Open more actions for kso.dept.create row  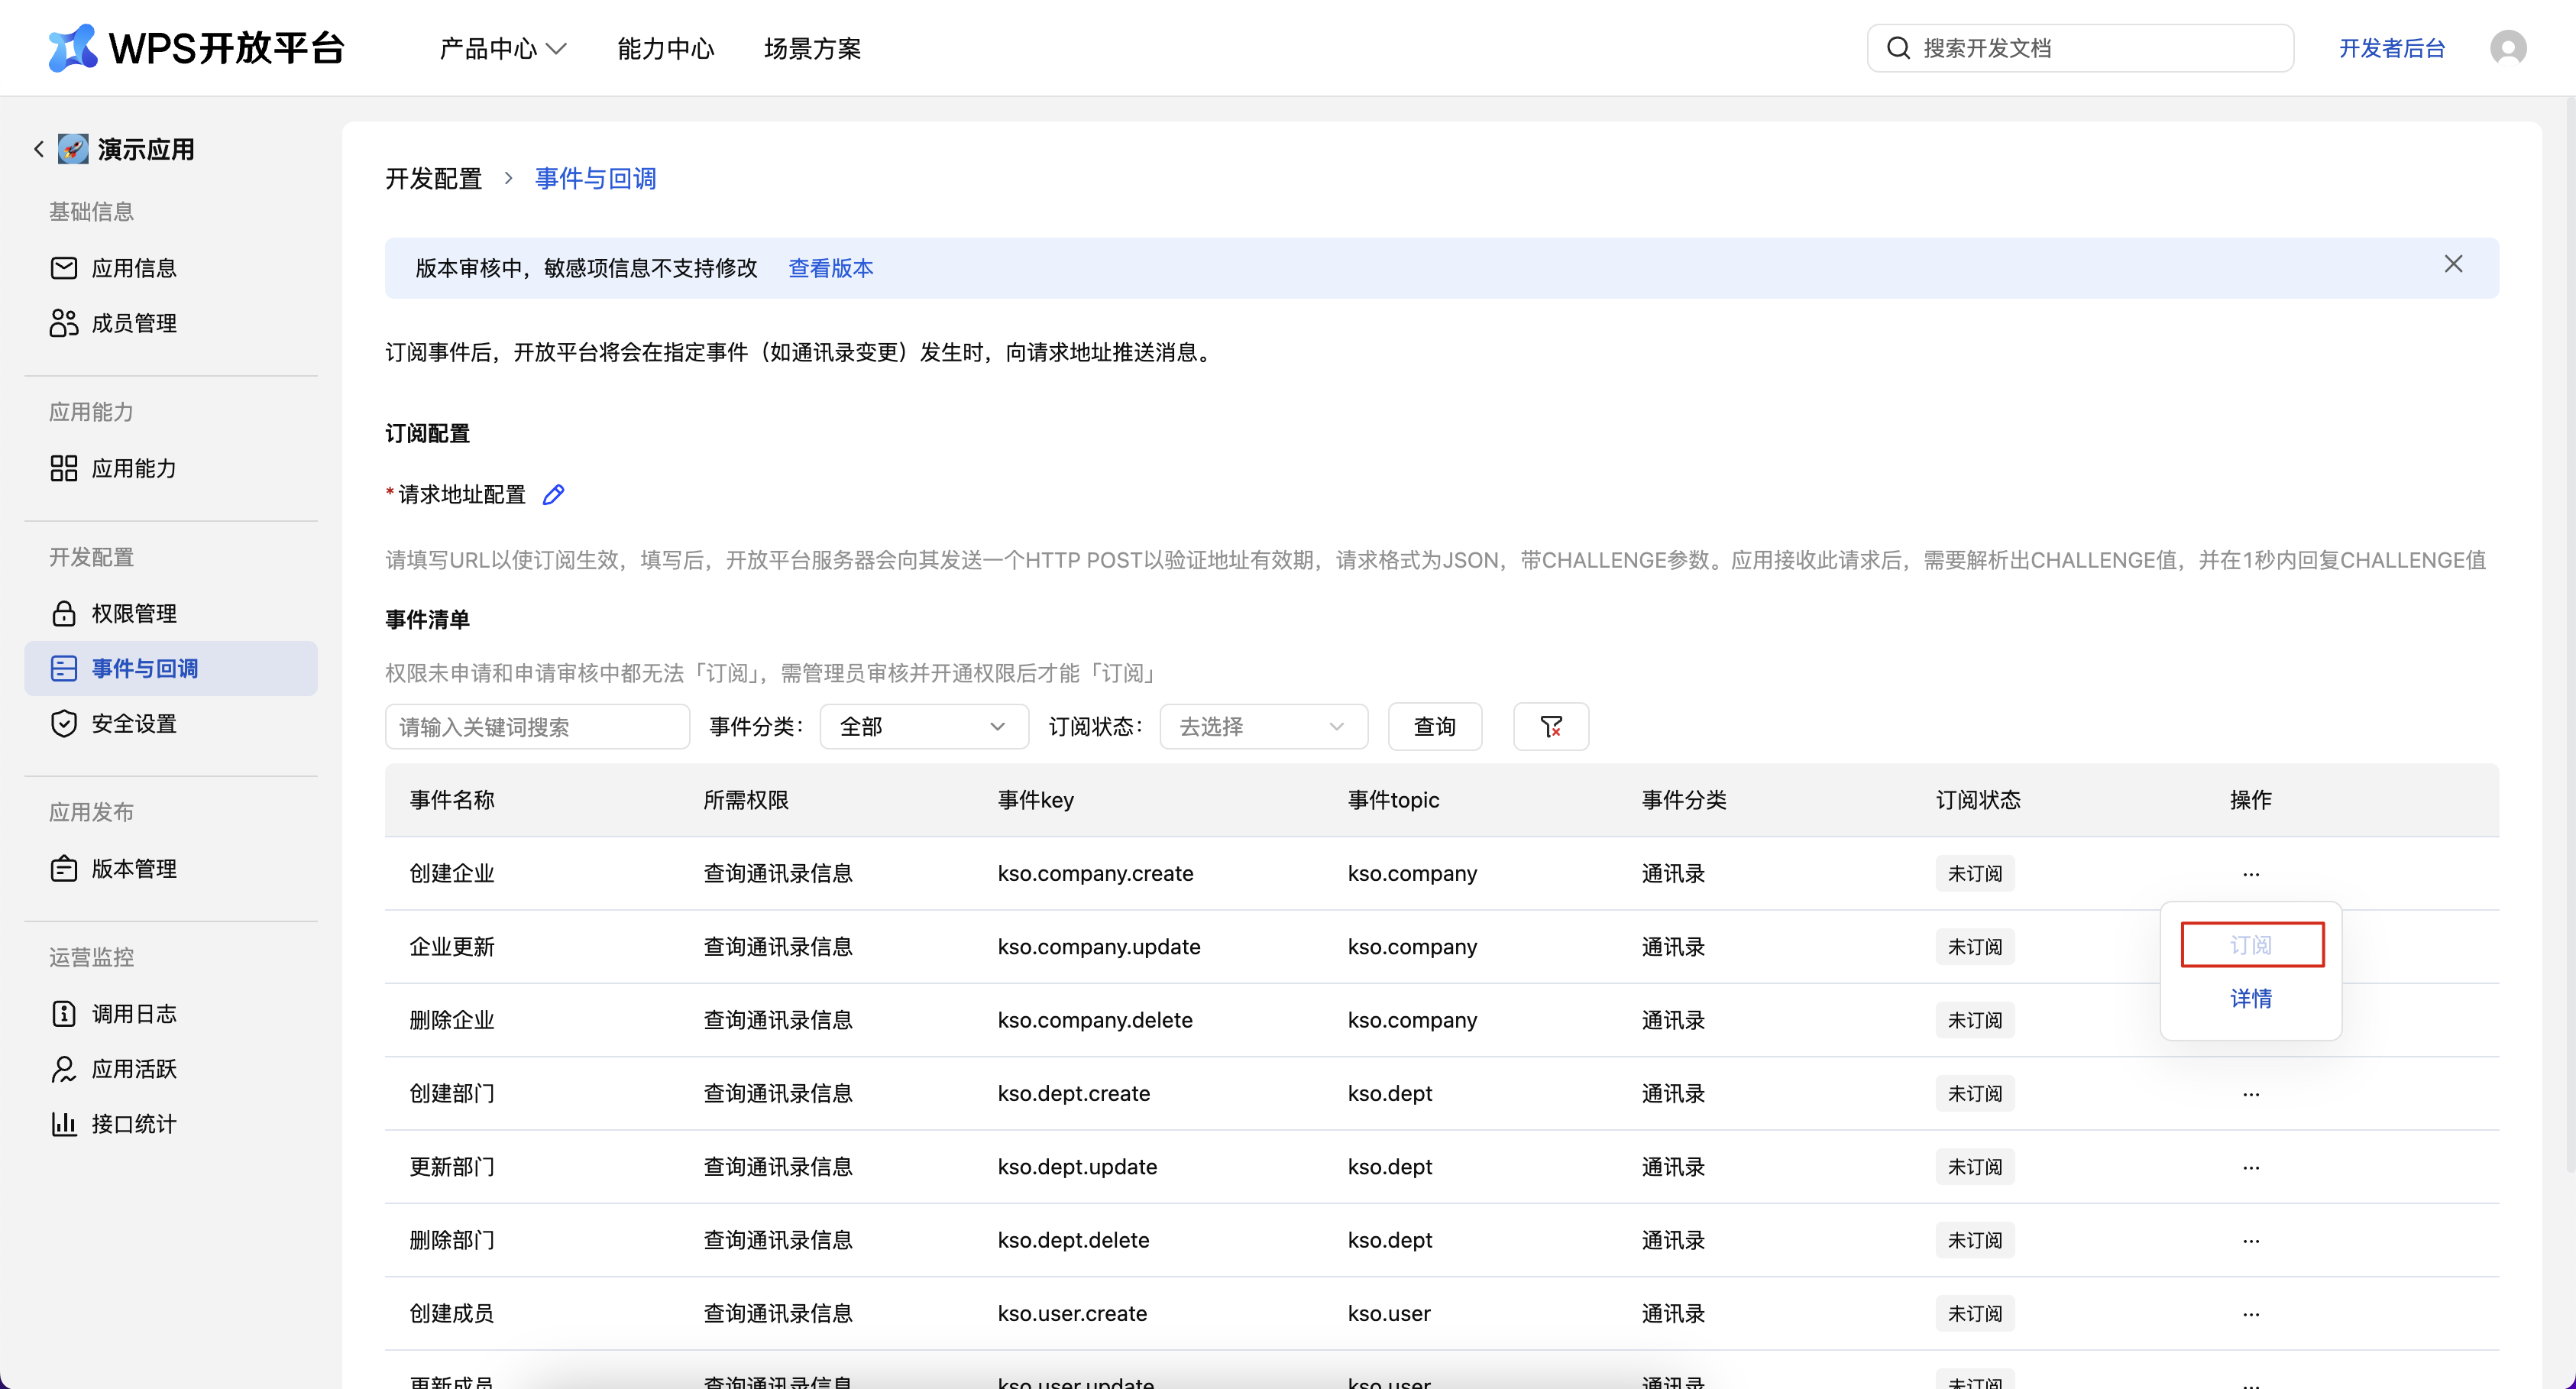point(2250,1094)
